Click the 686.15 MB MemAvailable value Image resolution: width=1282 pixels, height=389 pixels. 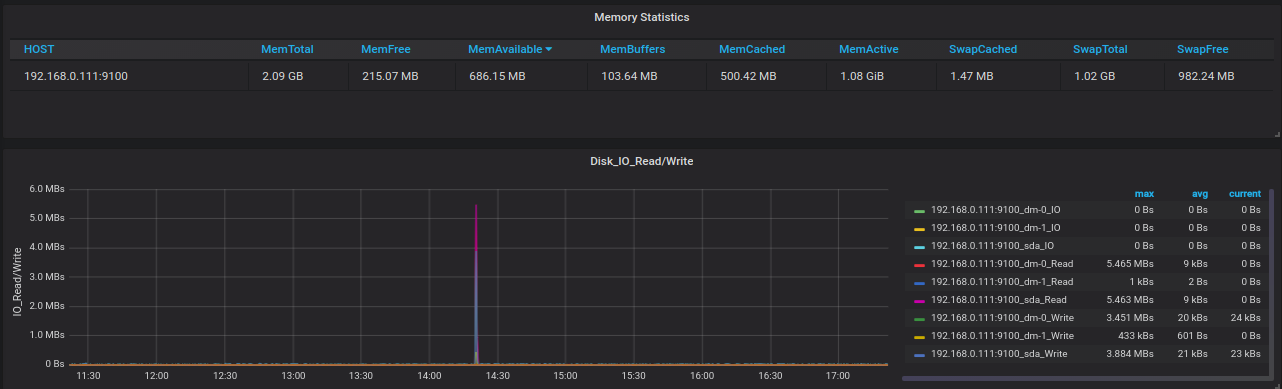pos(497,76)
